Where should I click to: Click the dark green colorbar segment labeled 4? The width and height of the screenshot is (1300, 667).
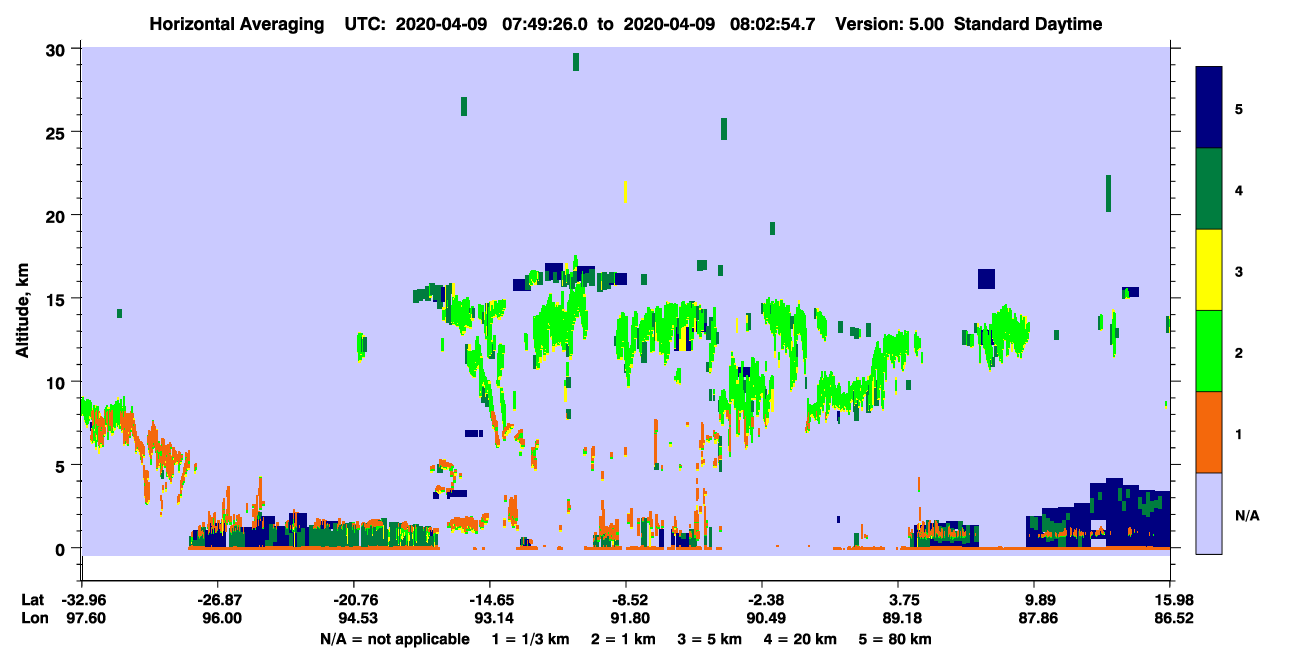(x=1209, y=189)
